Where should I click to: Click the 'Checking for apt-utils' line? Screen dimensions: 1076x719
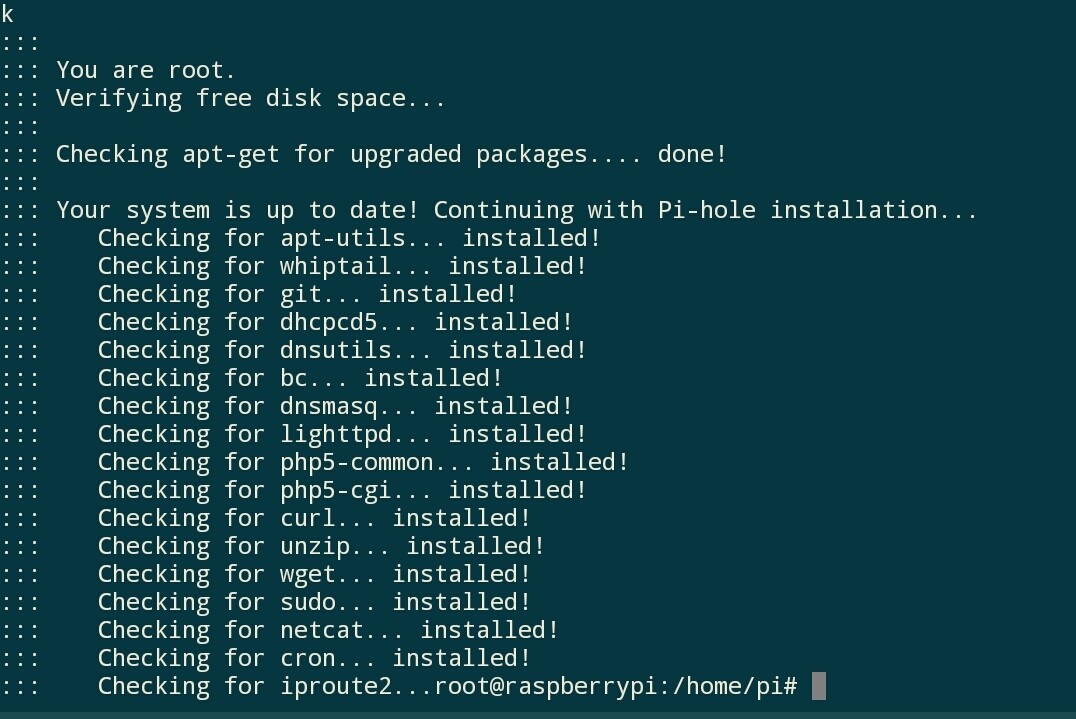[349, 238]
